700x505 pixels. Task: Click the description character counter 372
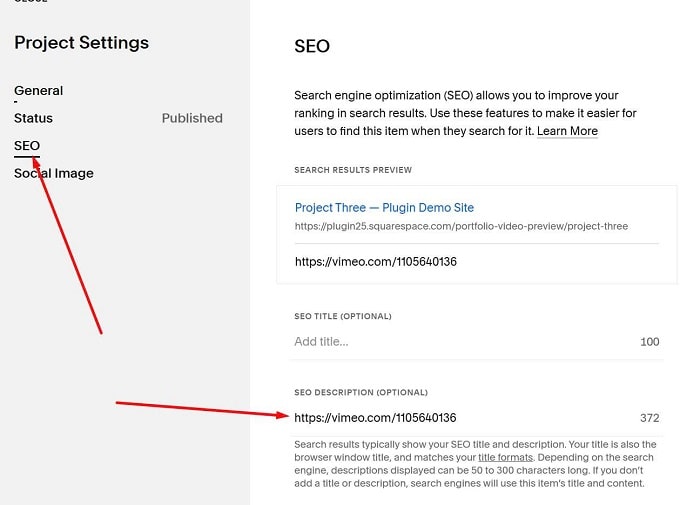coord(649,418)
